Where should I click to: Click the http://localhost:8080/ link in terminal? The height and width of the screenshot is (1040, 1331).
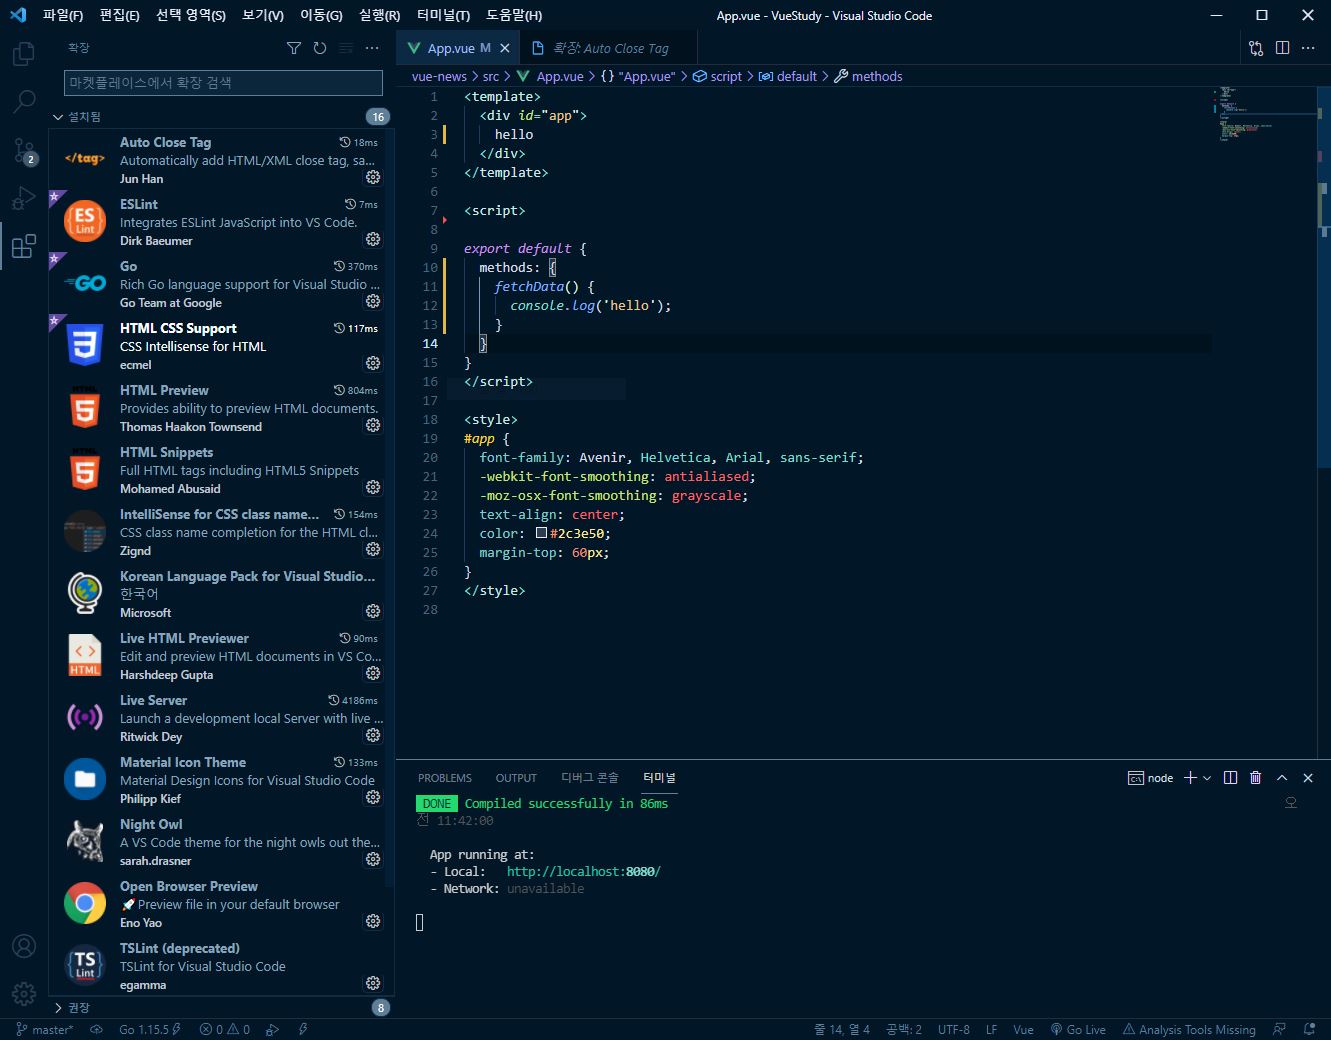click(x=583, y=871)
